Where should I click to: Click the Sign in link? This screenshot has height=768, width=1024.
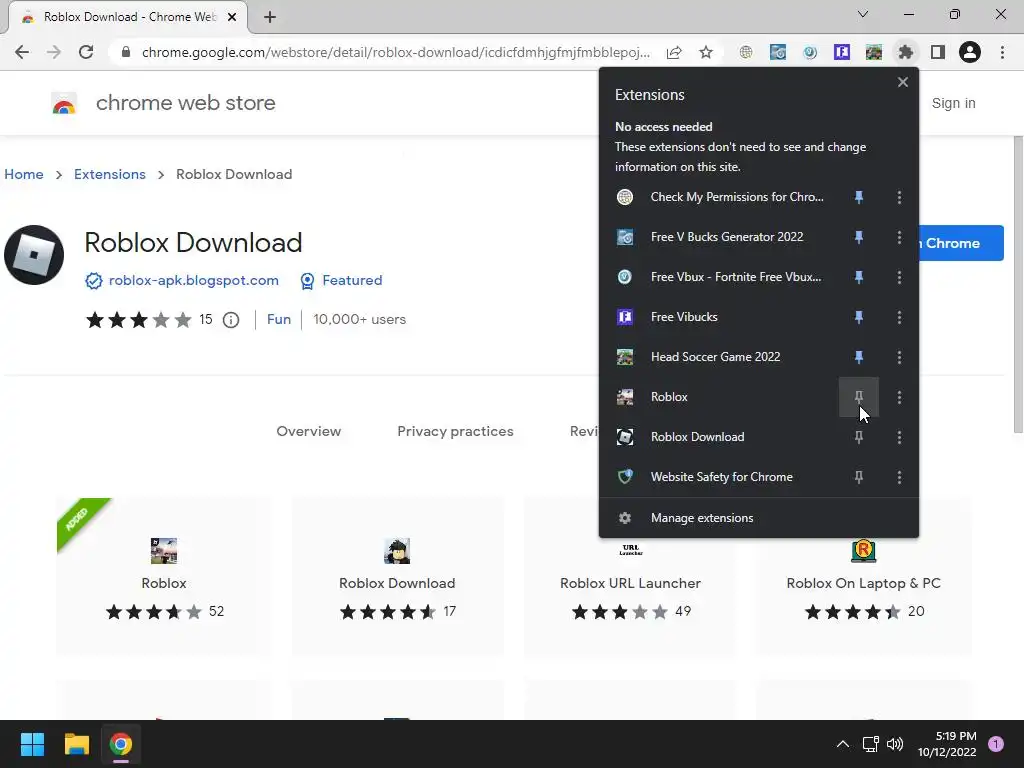click(953, 103)
